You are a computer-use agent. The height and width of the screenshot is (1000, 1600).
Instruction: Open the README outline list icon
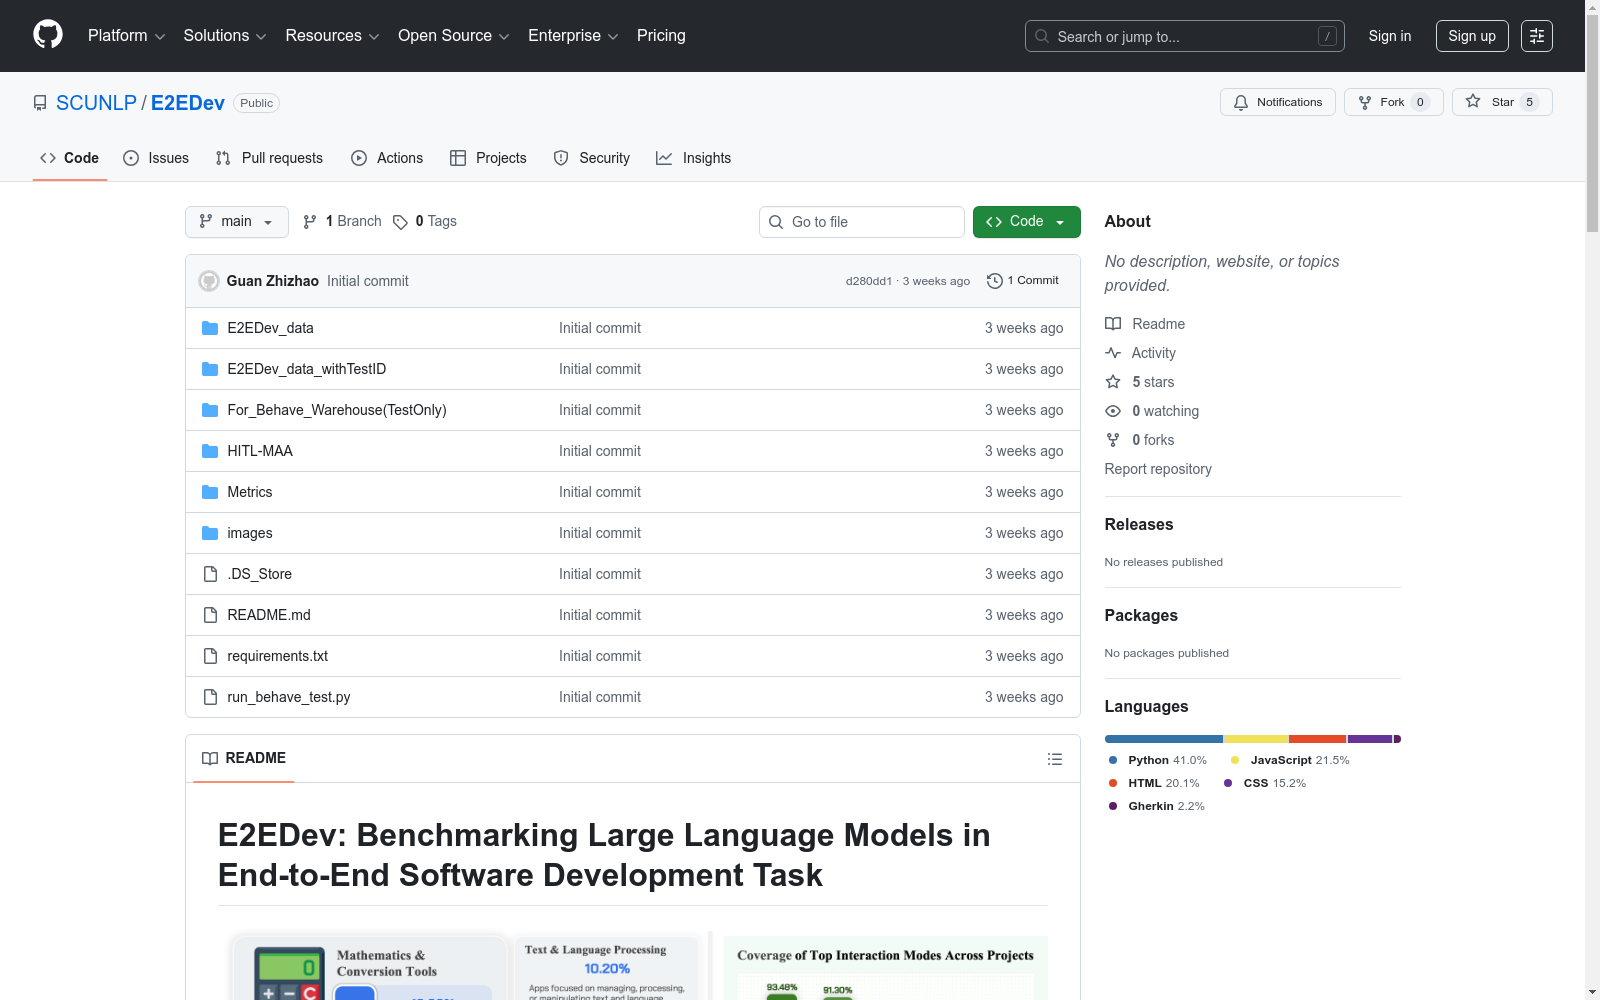[1054, 759]
